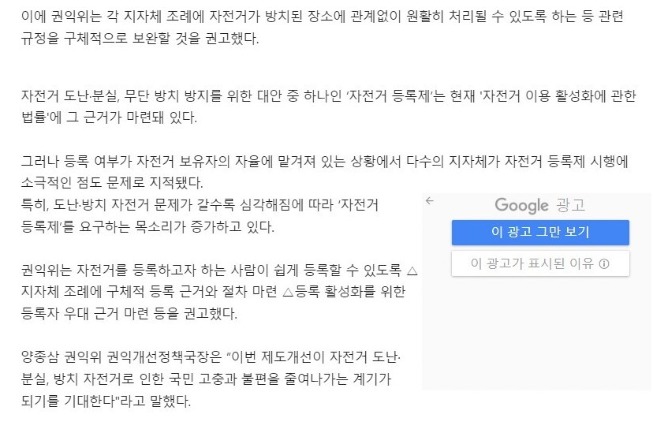
Task: Click the Google logo in the ad panel
Action: coord(521,205)
